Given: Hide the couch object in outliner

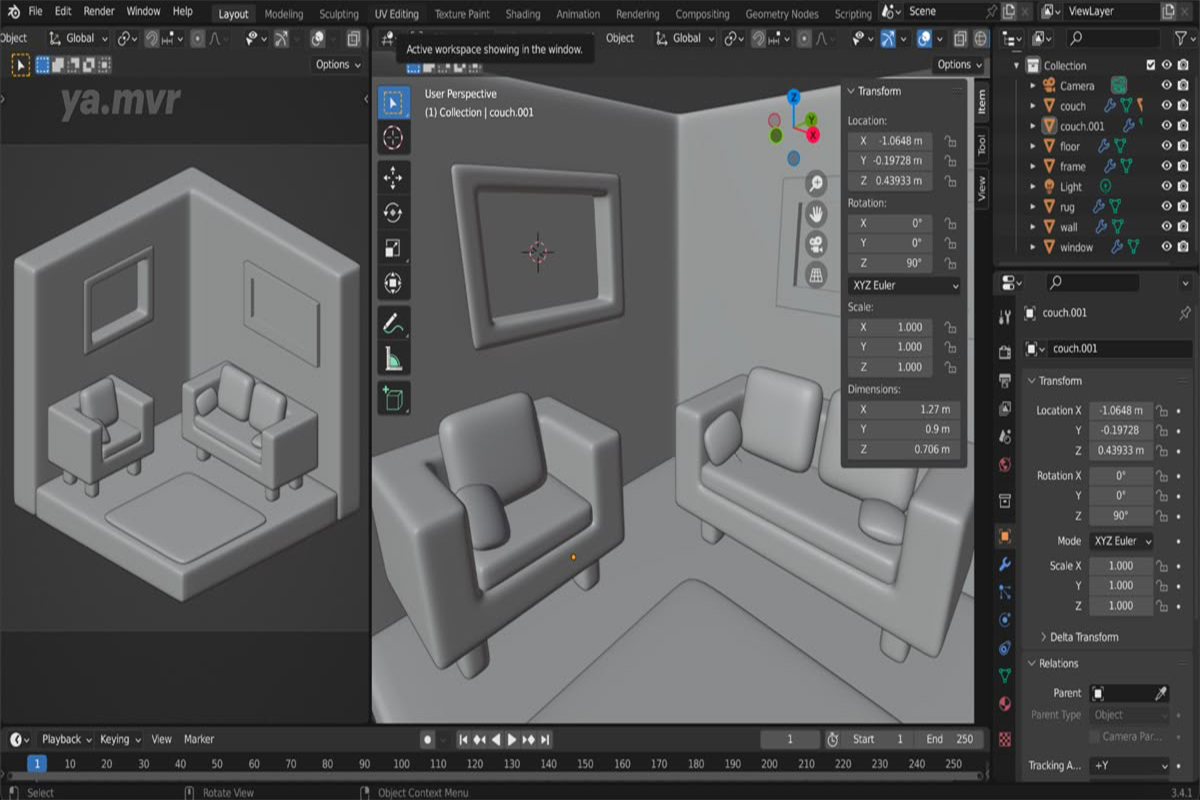Looking at the screenshot, I should coord(1166,106).
